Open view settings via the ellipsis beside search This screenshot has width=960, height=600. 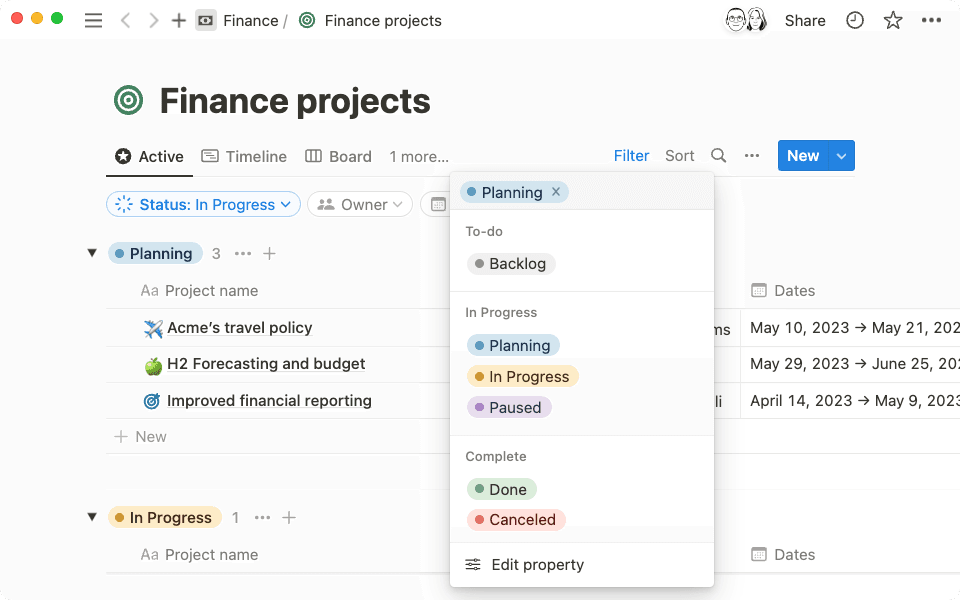pyautogui.click(x=752, y=156)
